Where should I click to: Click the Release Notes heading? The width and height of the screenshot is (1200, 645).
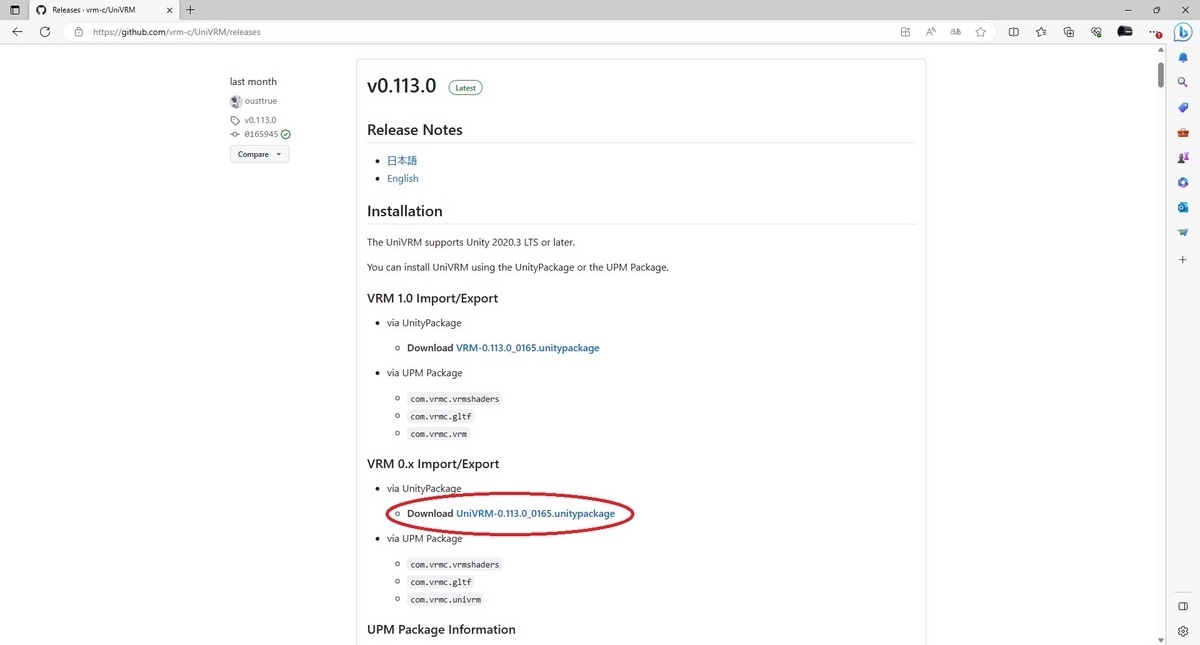point(415,130)
